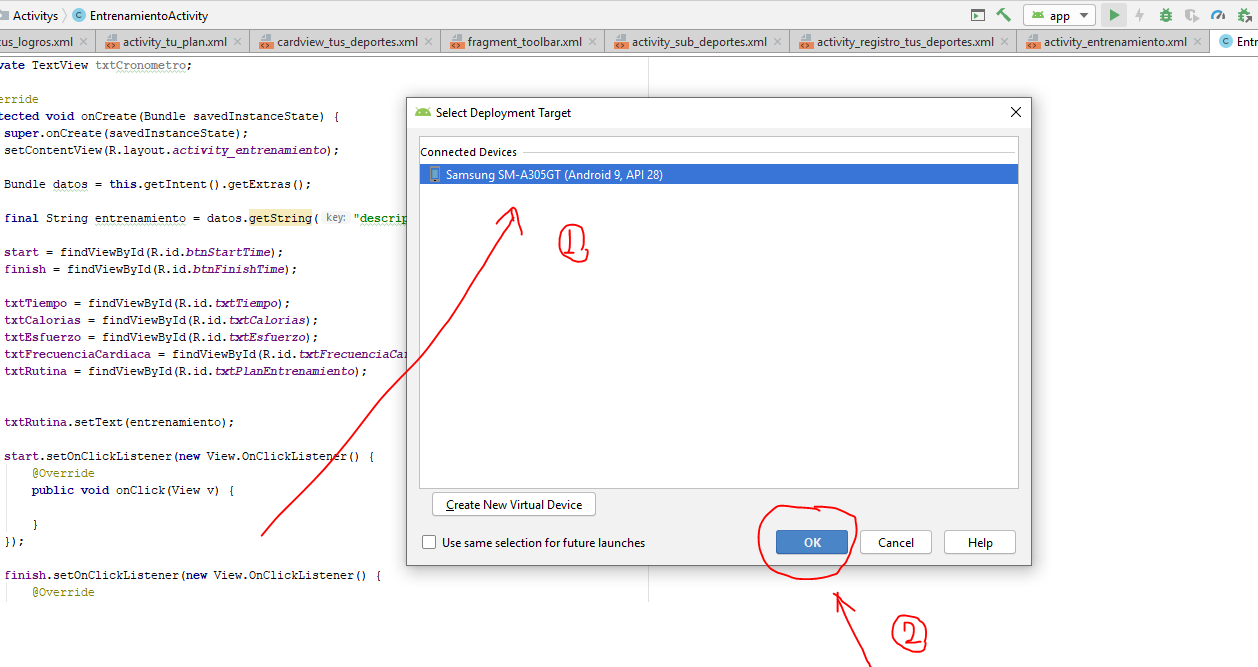
Task: Click txtCalorias findViewById line
Action: click(161, 320)
